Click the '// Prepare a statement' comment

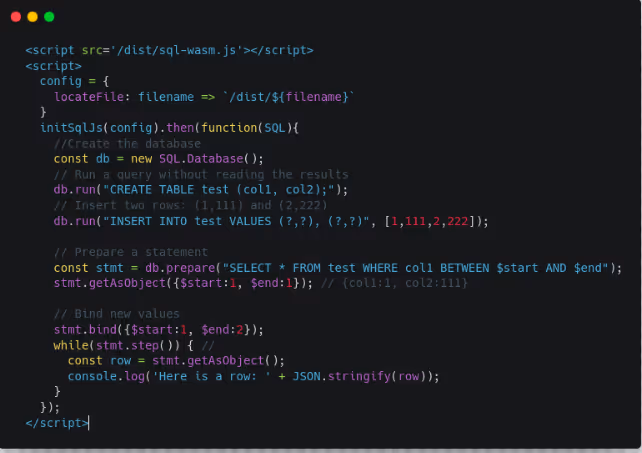click(x=131, y=252)
